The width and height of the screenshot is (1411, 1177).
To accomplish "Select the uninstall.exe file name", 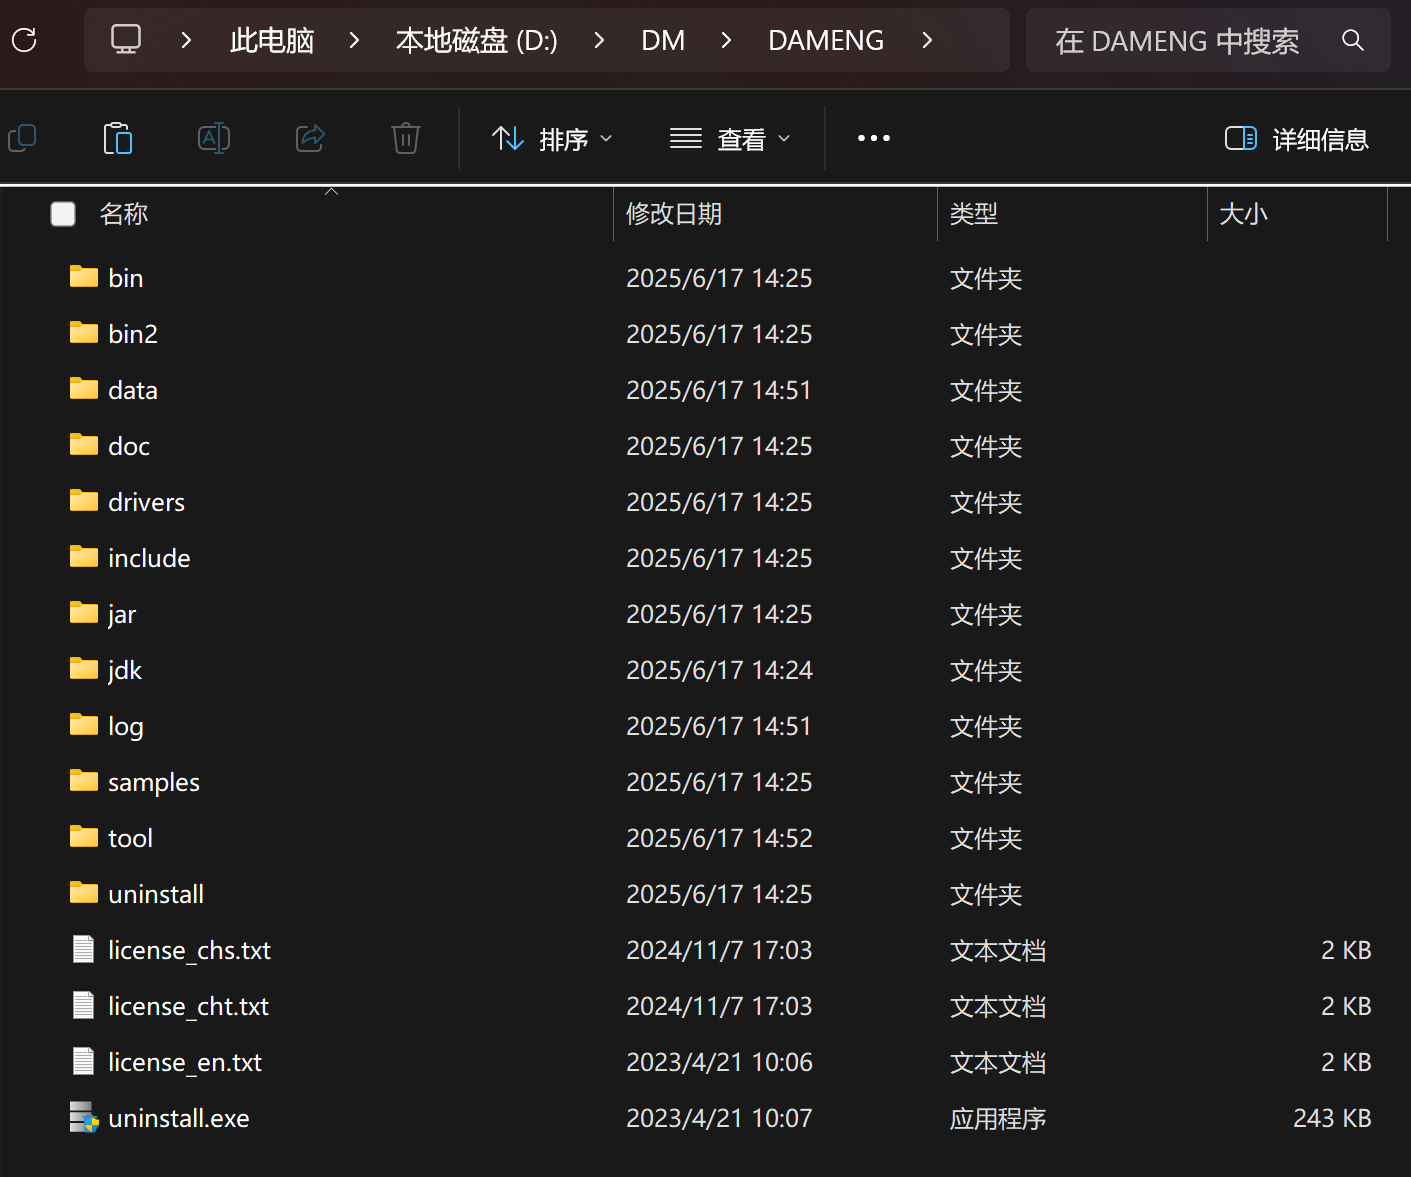I will click(x=179, y=1118).
